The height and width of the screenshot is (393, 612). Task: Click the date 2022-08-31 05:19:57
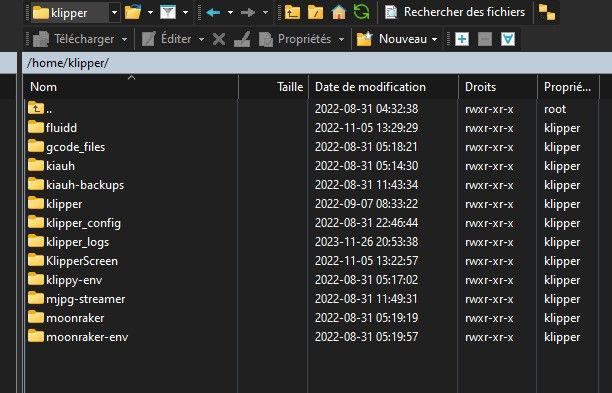(x=366, y=337)
